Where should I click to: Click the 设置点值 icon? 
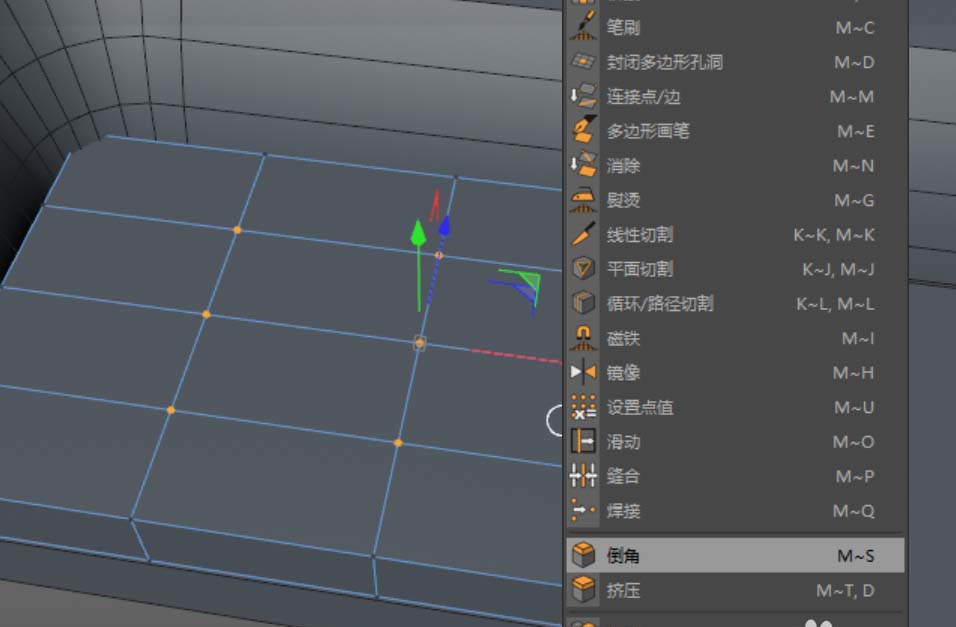click(x=583, y=407)
